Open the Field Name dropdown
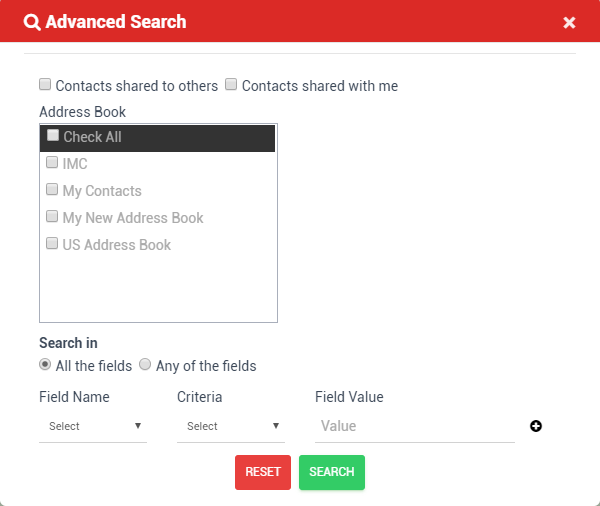Screen dimensions: 600x506 pos(93,426)
